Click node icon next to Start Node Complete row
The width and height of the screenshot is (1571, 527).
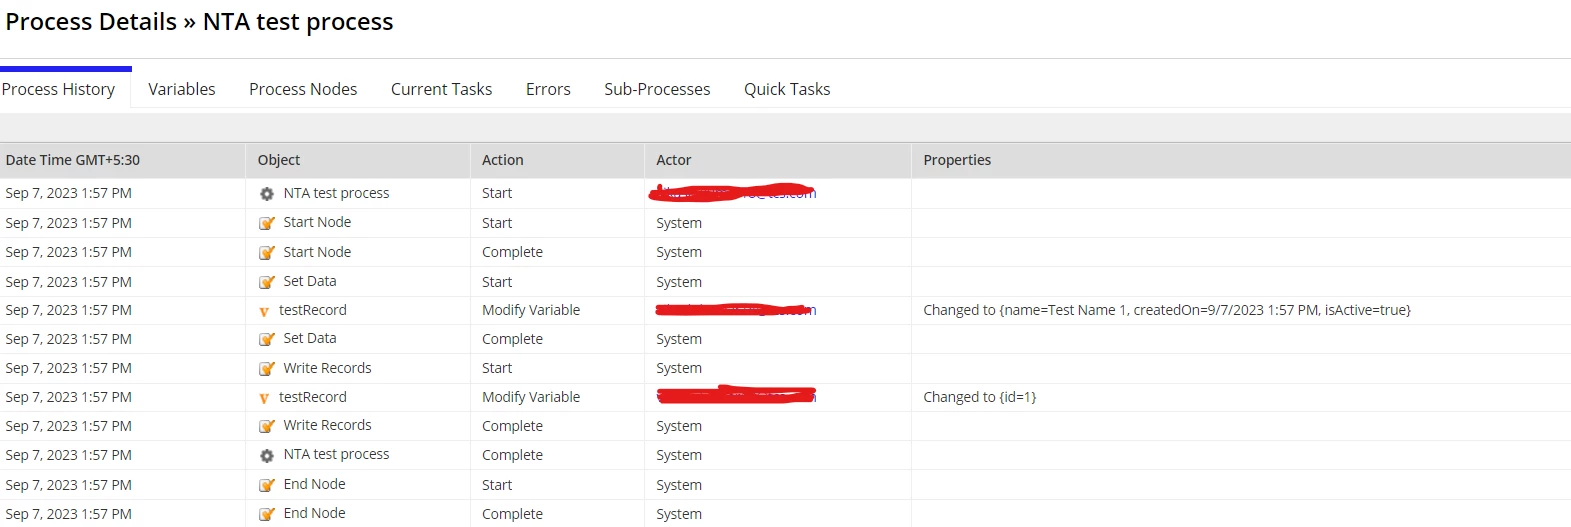pos(267,253)
